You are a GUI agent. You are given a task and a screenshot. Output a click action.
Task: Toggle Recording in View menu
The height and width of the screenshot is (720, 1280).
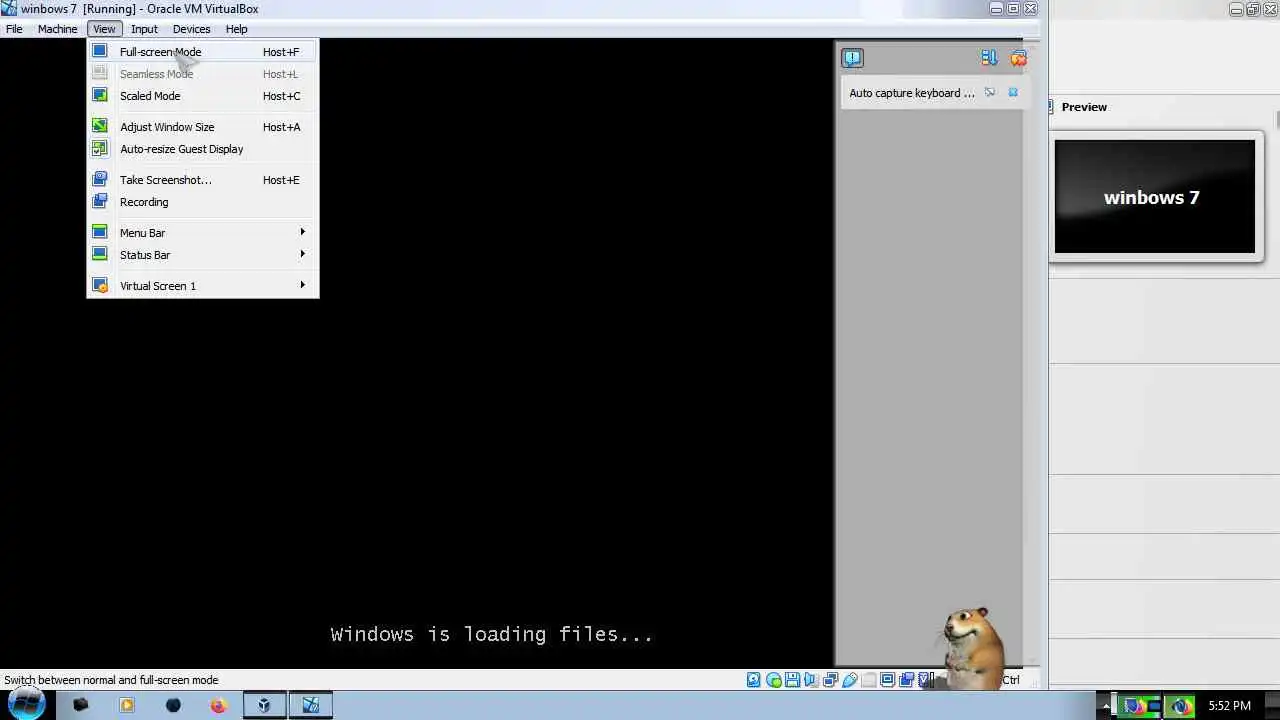click(x=203, y=202)
